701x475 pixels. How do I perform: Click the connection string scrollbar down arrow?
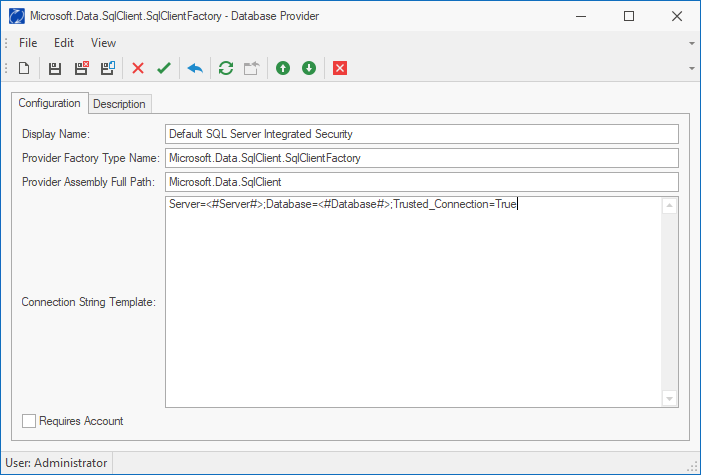pos(669,398)
